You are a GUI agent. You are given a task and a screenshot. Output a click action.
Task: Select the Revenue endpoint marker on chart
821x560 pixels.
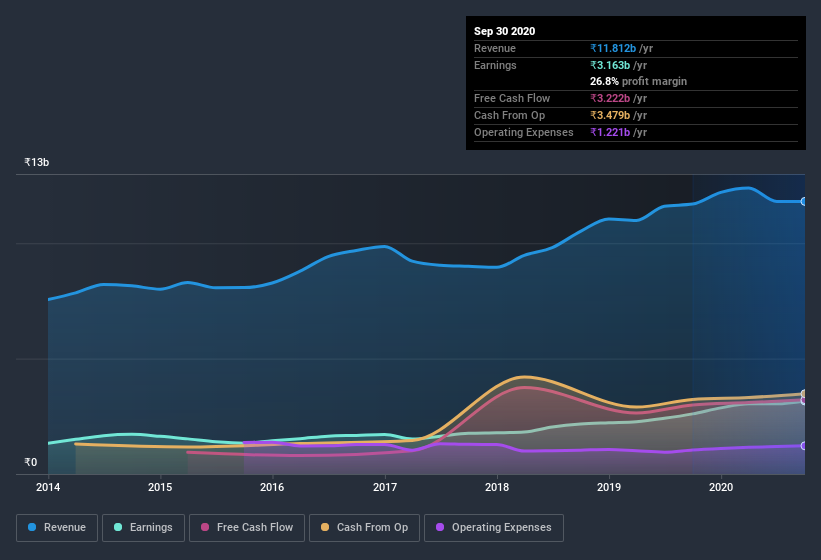point(804,201)
